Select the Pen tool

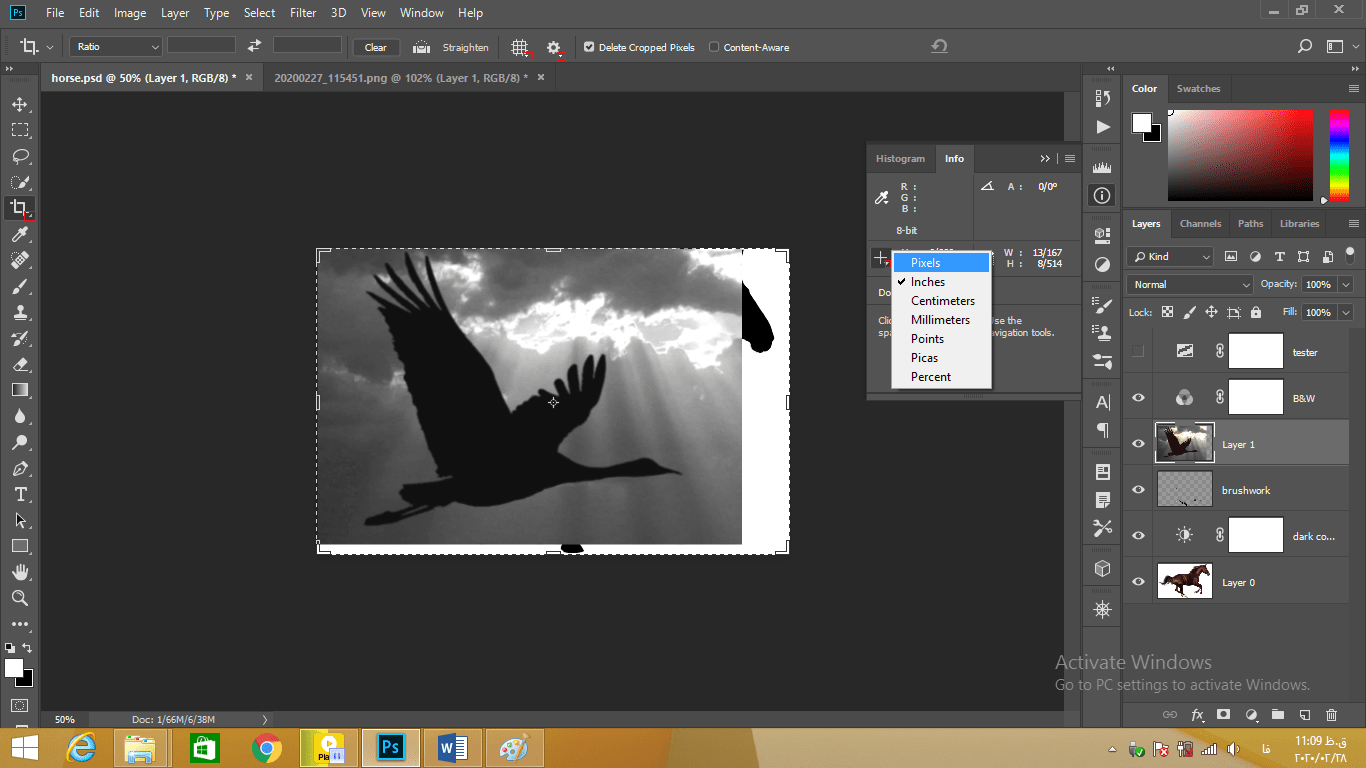20,468
